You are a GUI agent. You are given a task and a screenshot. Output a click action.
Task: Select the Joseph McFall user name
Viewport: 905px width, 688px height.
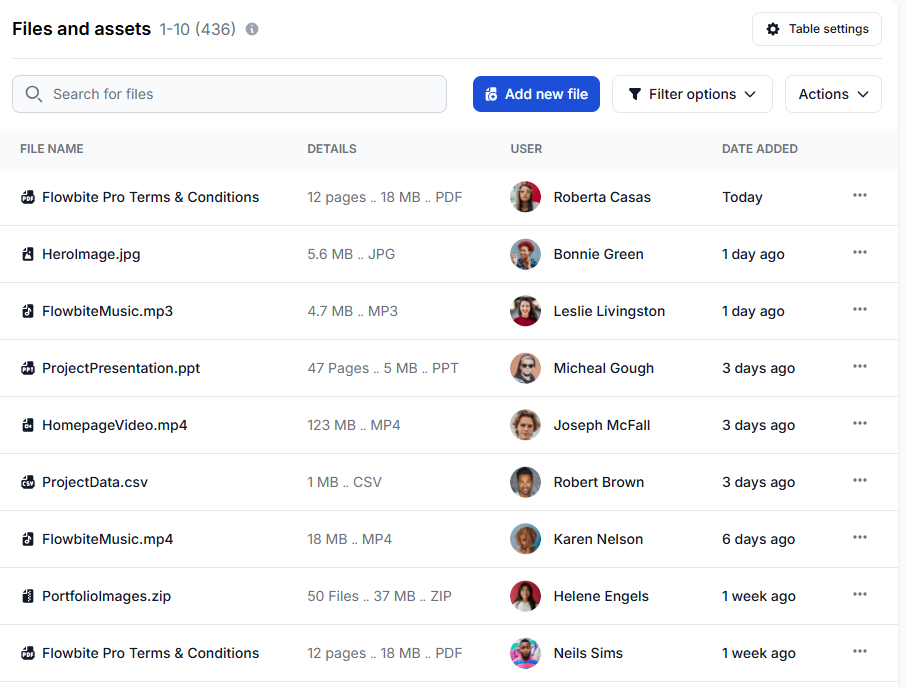(601, 425)
